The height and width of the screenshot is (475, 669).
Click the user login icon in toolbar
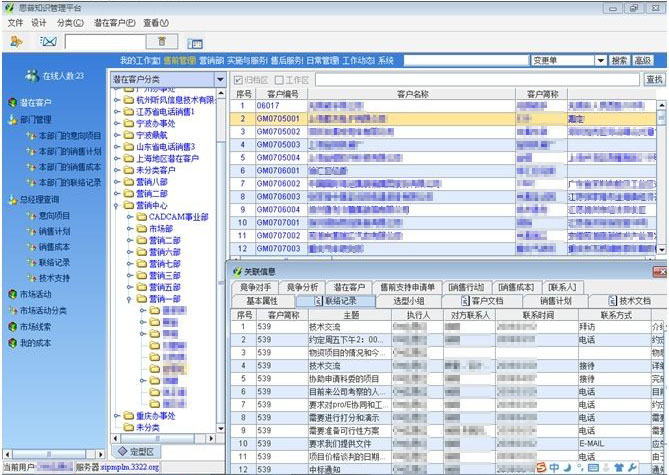(x=16, y=41)
